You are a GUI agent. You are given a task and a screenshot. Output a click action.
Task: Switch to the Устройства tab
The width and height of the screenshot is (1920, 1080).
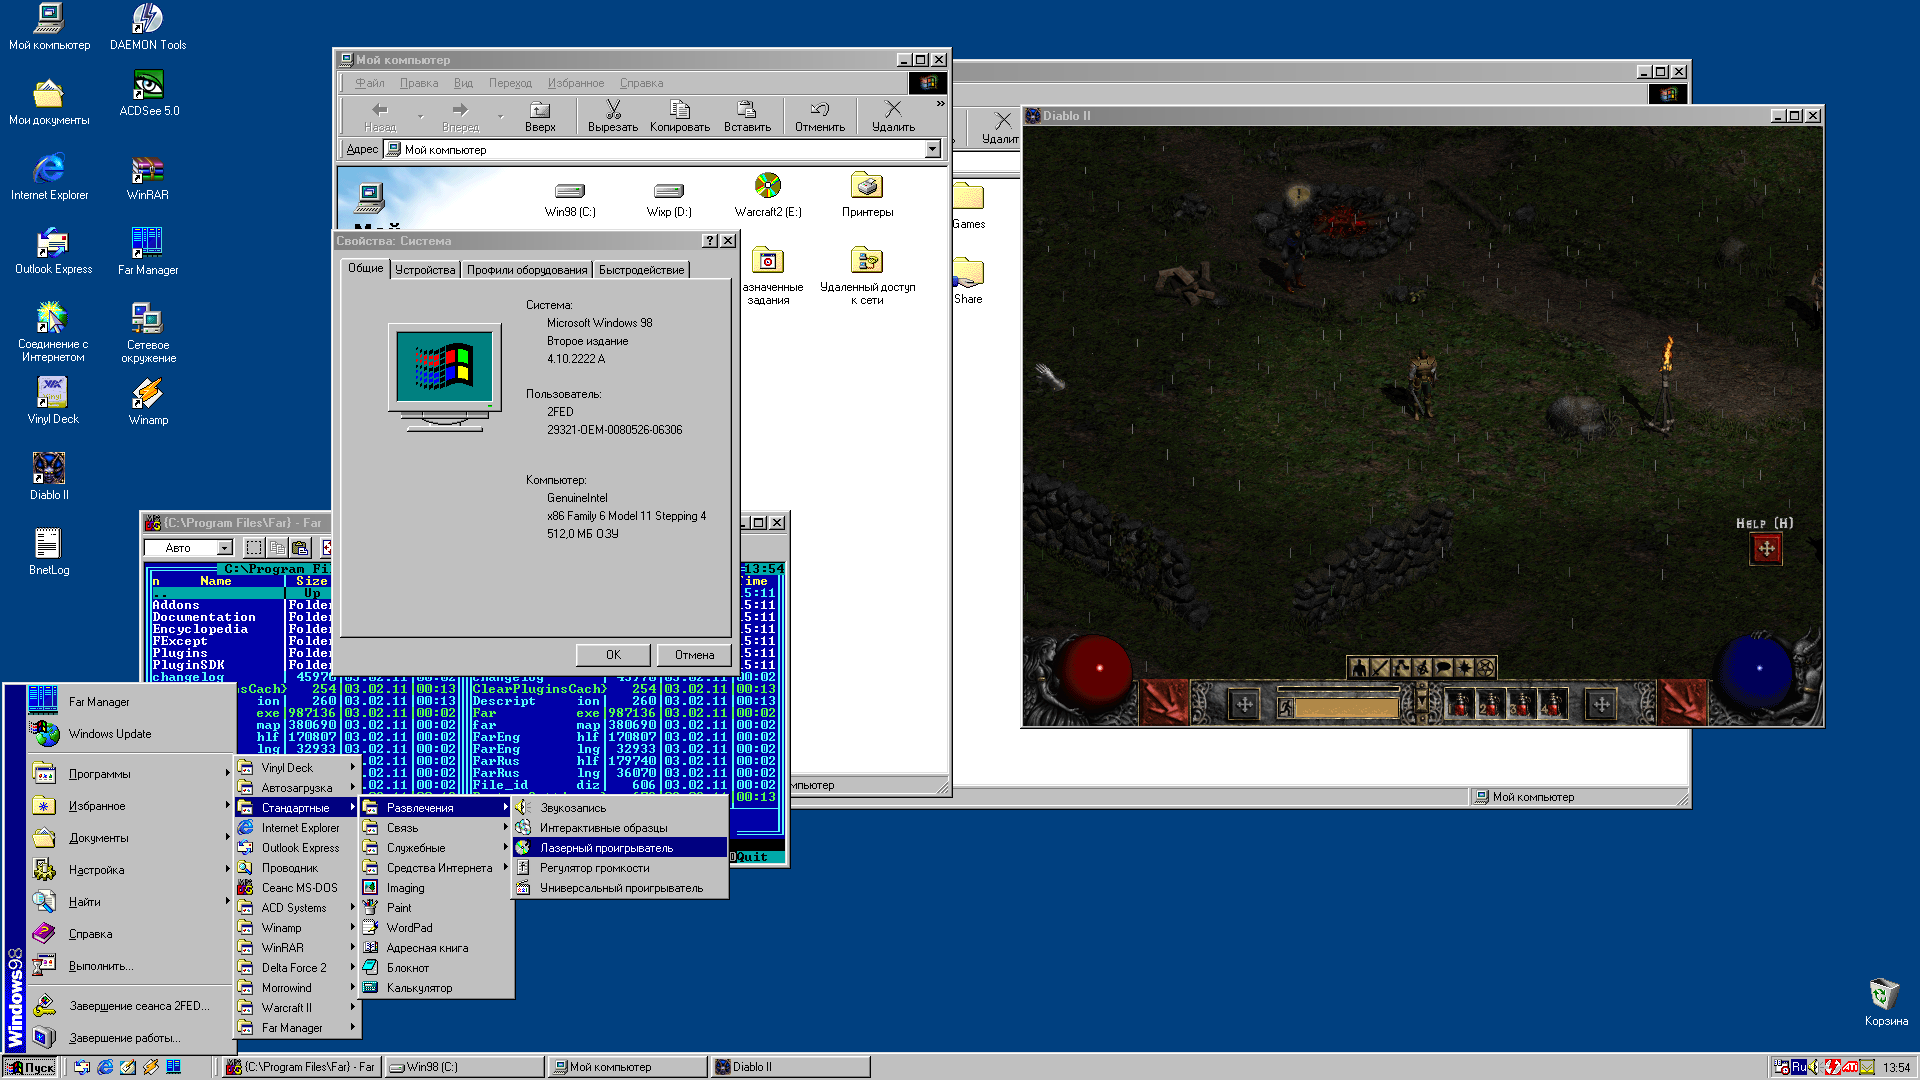(425, 270)
